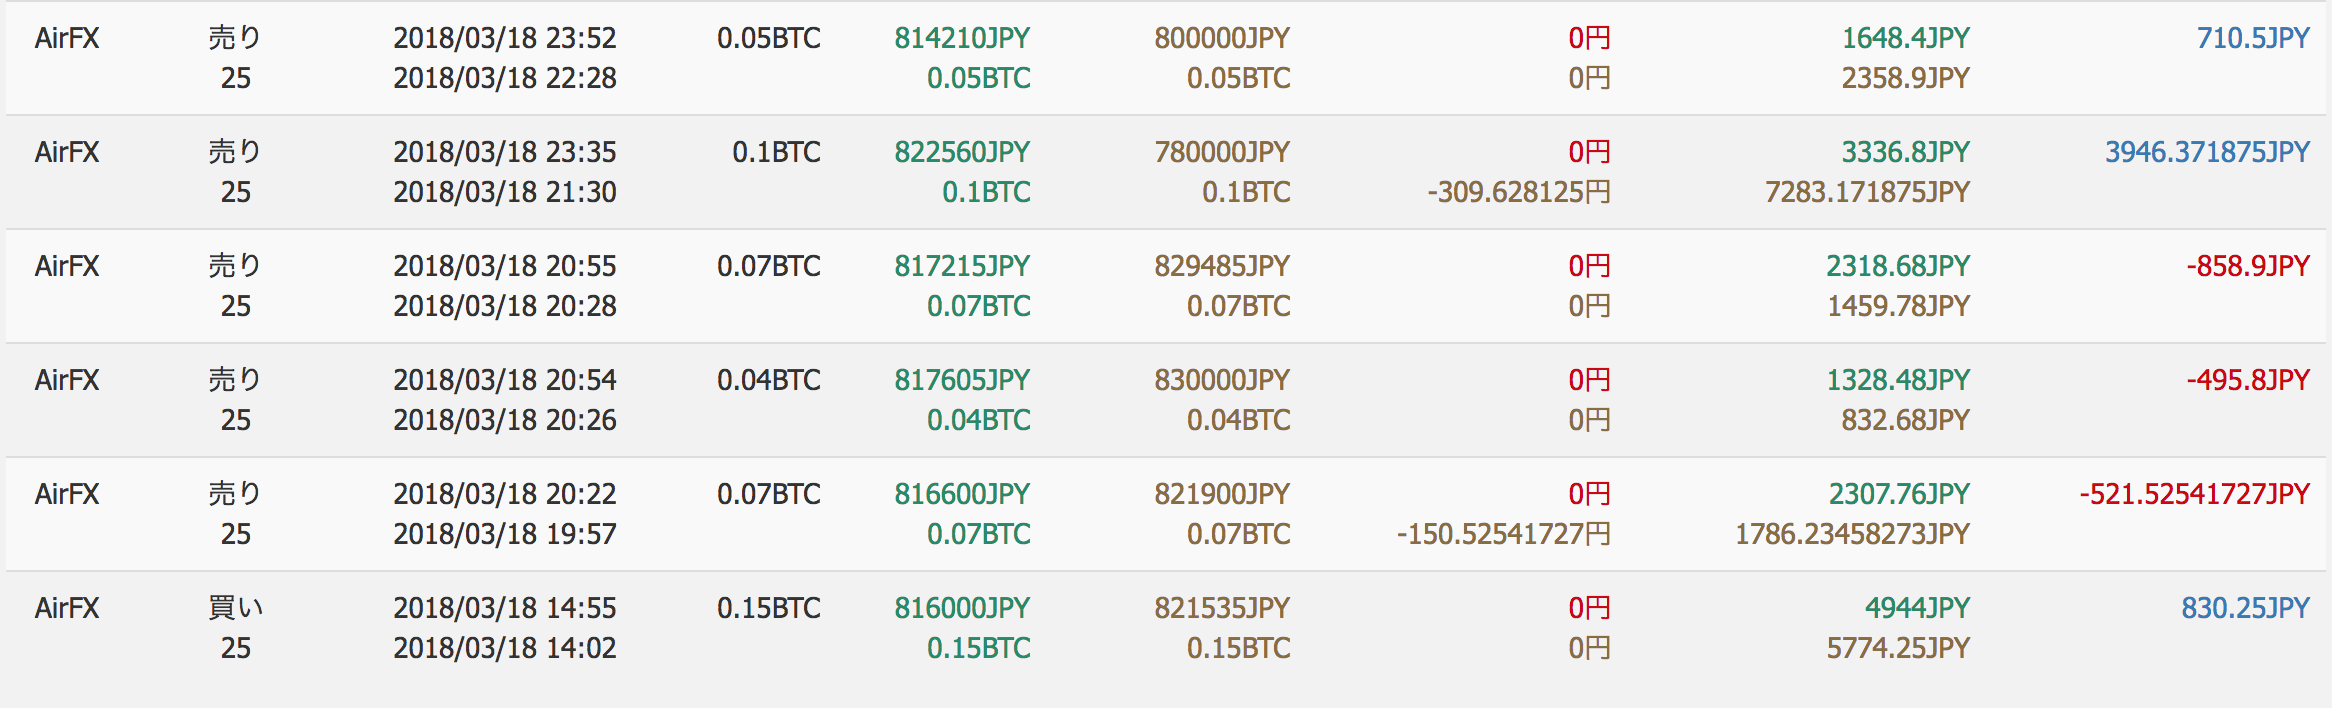Viewport: 2332px width, 708px height.
Task: Click the 780000JPY settlement price
Action: 1222,152
